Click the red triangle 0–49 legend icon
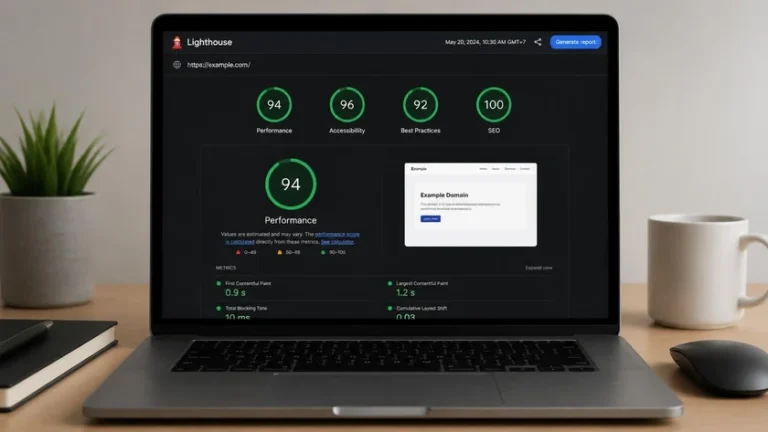Image resolution: width=768 pixels, height=432 pixels. tap(239, 252)
